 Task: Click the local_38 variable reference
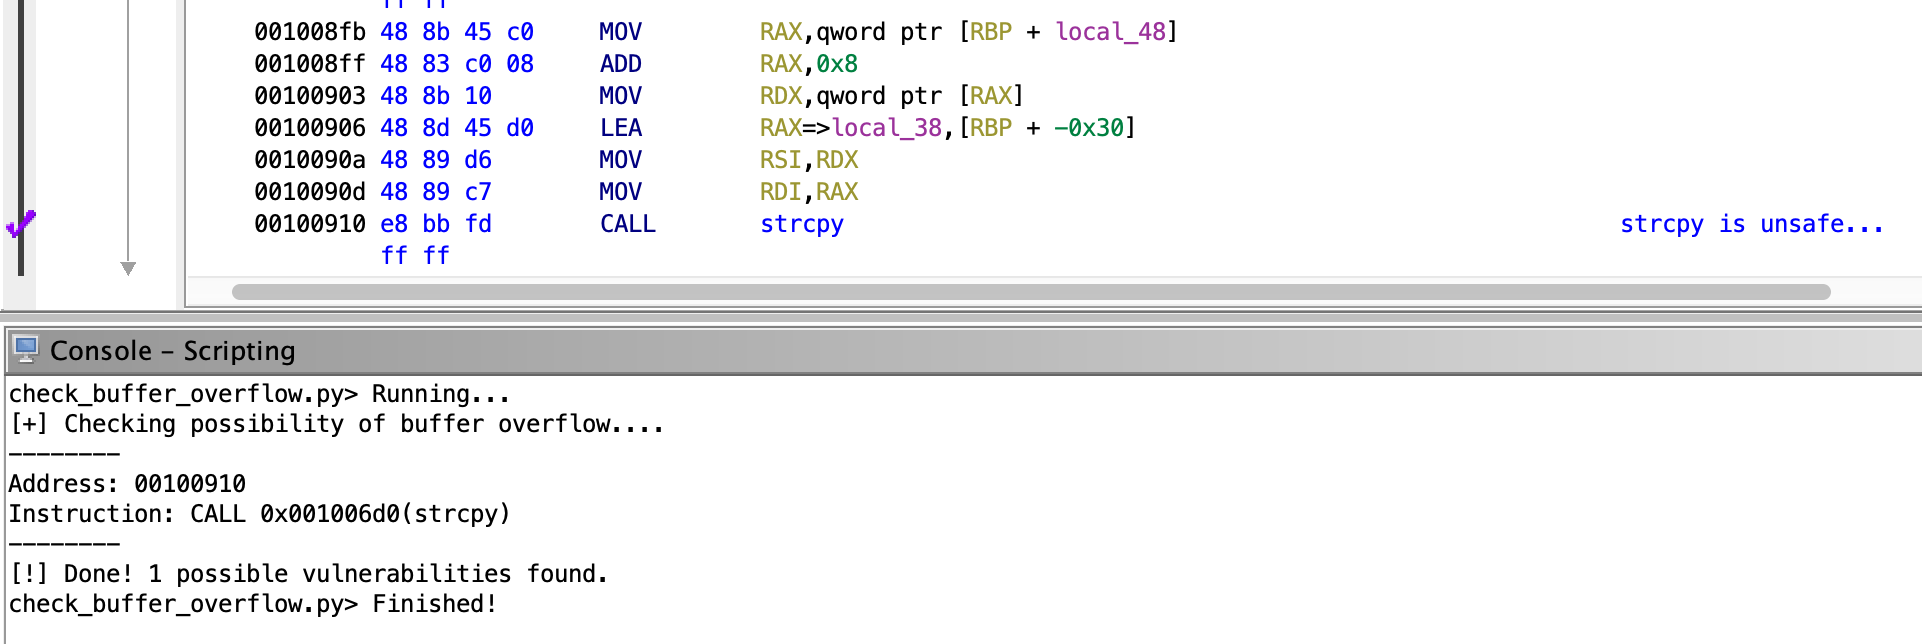(886, 128)
